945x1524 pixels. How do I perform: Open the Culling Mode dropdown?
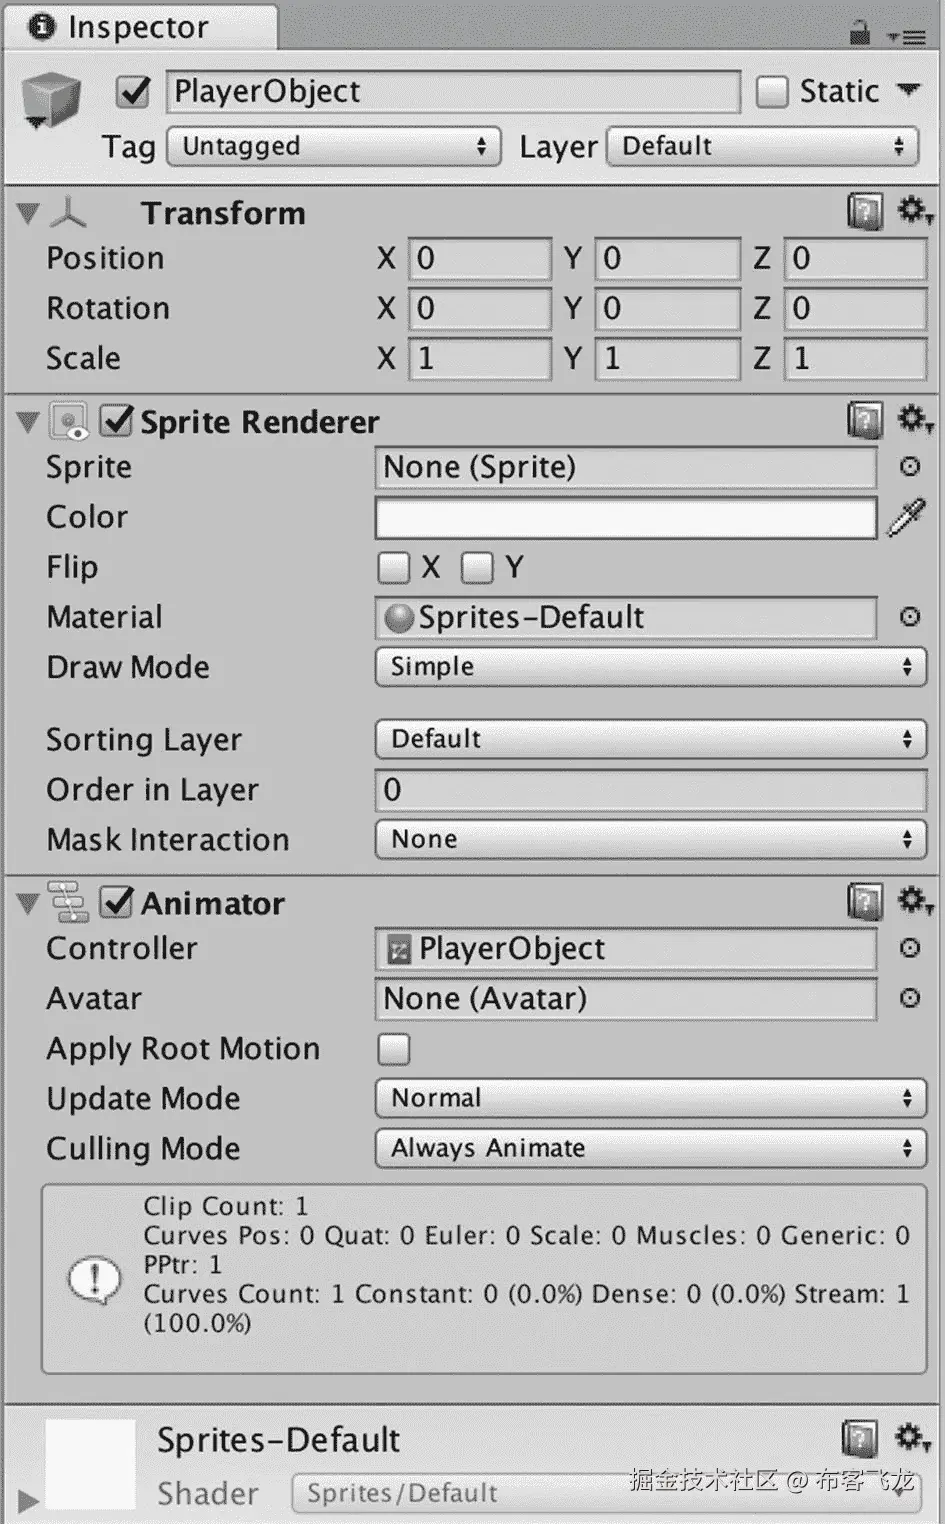[x=650, y=1148]
